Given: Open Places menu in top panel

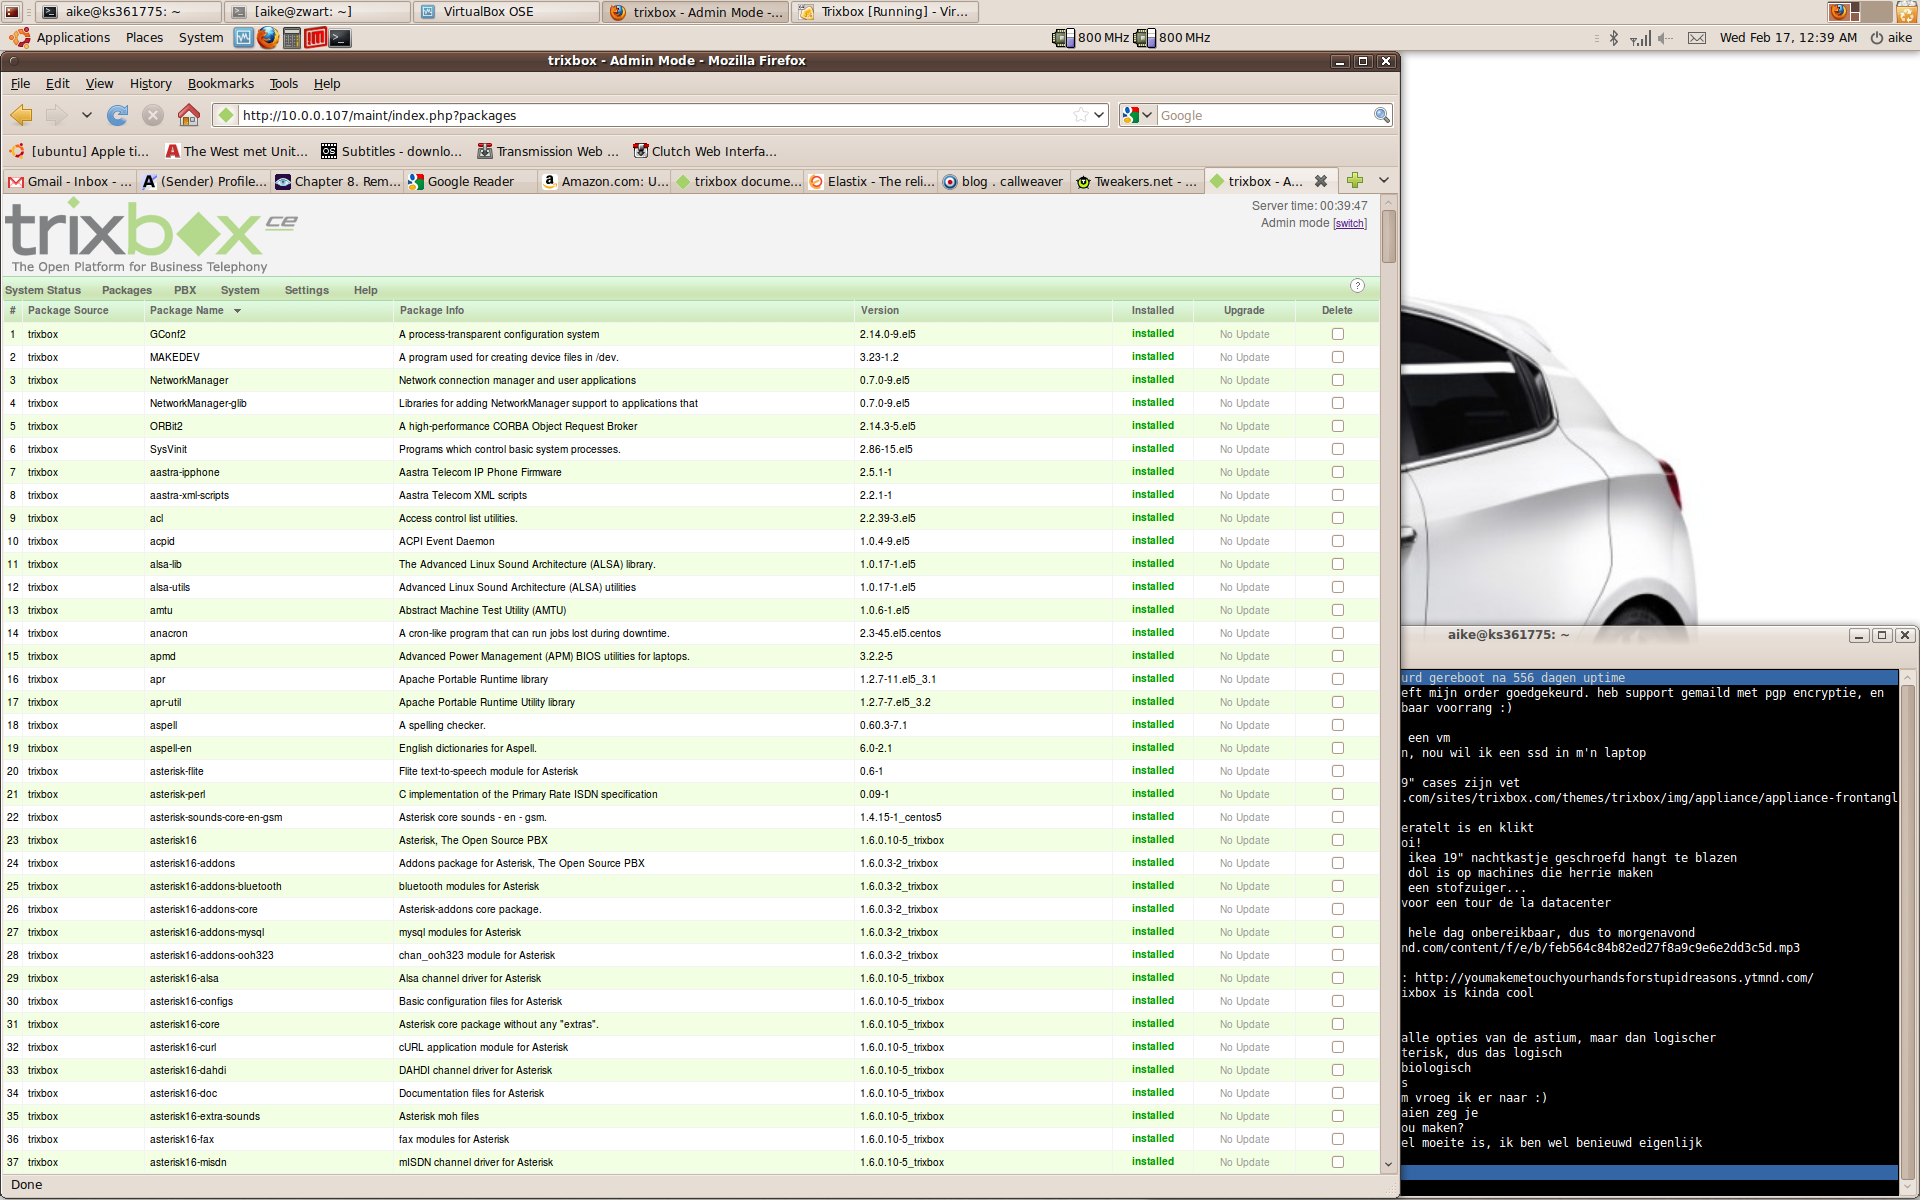Looking at the screenshot, I should (144, 38).
